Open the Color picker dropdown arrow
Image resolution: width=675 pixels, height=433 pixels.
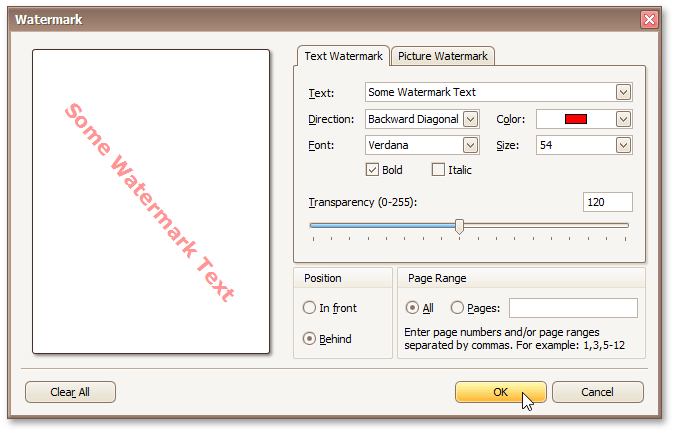pos(624,119)
